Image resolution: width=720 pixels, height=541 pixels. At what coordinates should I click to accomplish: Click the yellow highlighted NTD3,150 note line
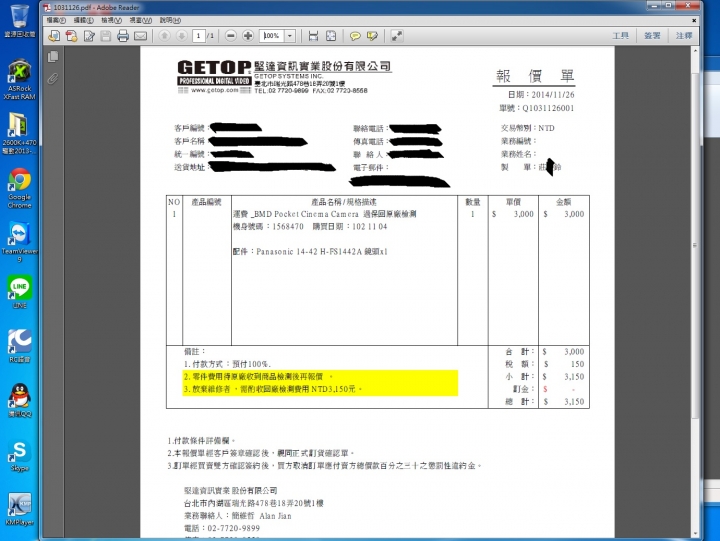273,389
